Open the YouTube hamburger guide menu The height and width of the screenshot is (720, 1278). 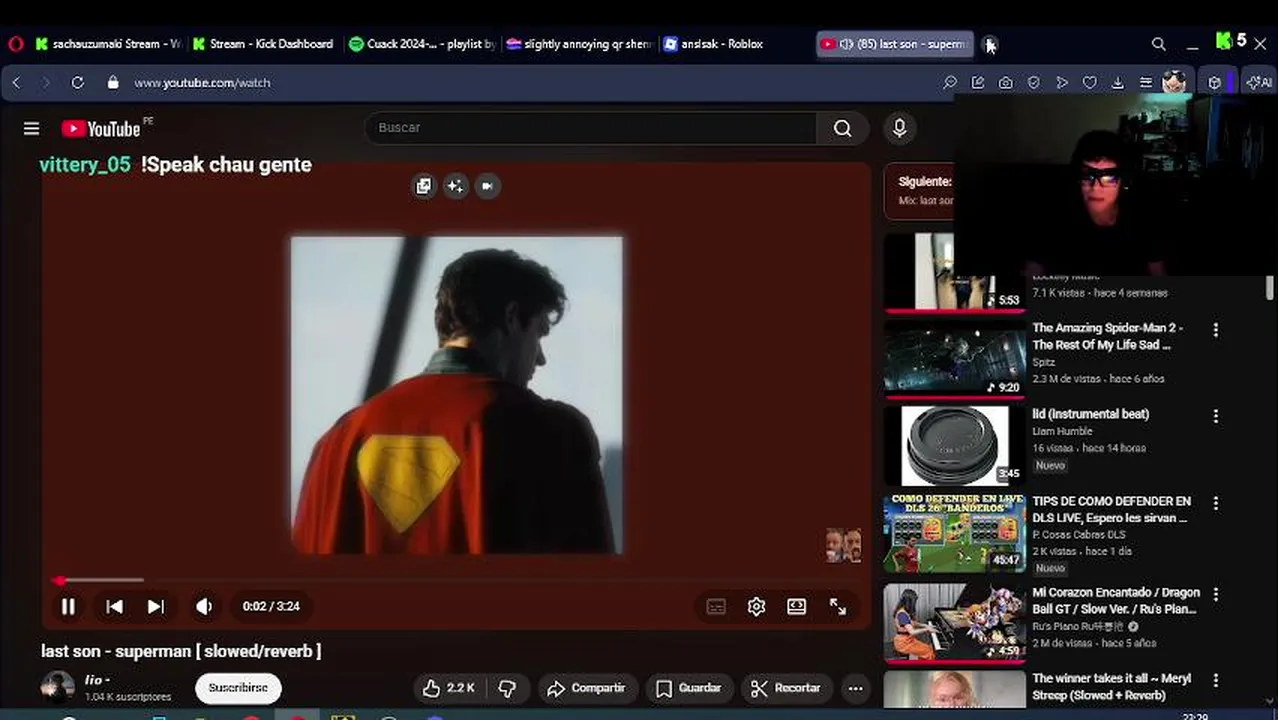(x=31, y=128)
